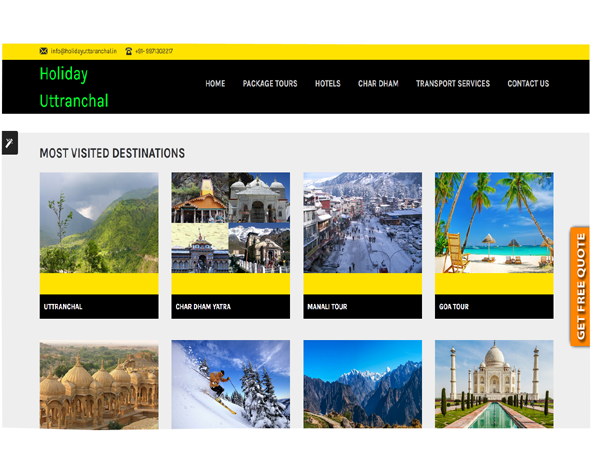600x455 pixels.
Task: Click the phone number in top bar
Action: click(x=154, y=51)
